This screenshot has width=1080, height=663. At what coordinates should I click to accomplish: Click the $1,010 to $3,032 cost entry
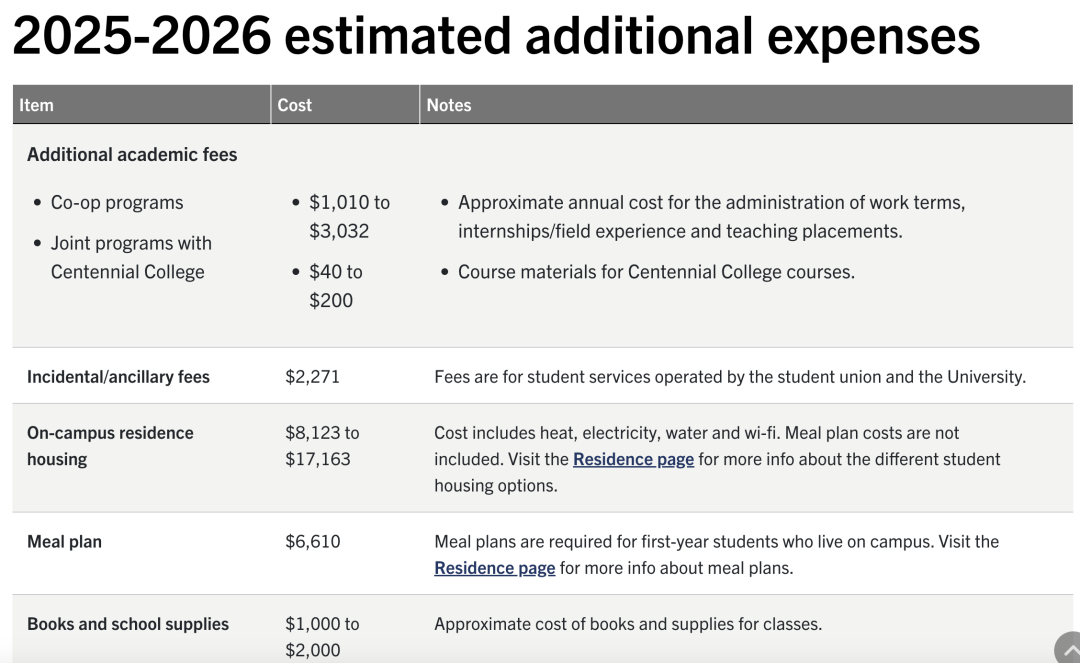point(349,216)
